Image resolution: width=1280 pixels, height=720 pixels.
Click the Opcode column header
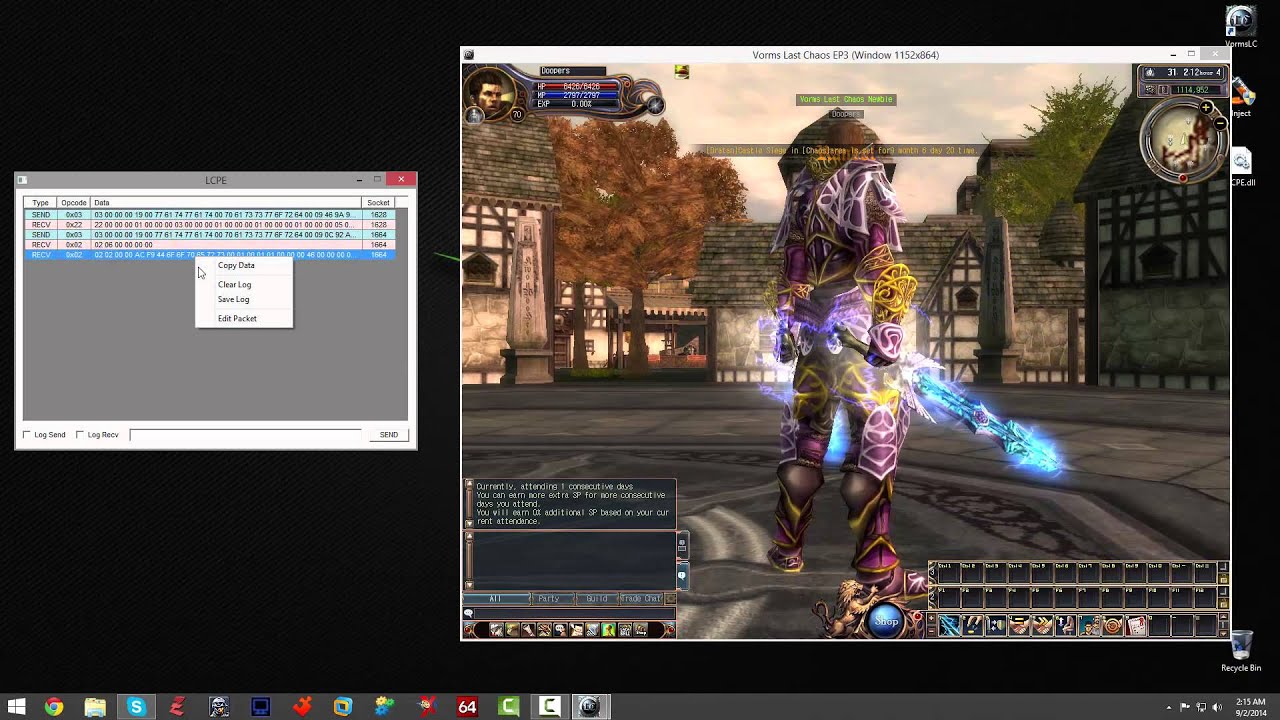coord(74,203)
